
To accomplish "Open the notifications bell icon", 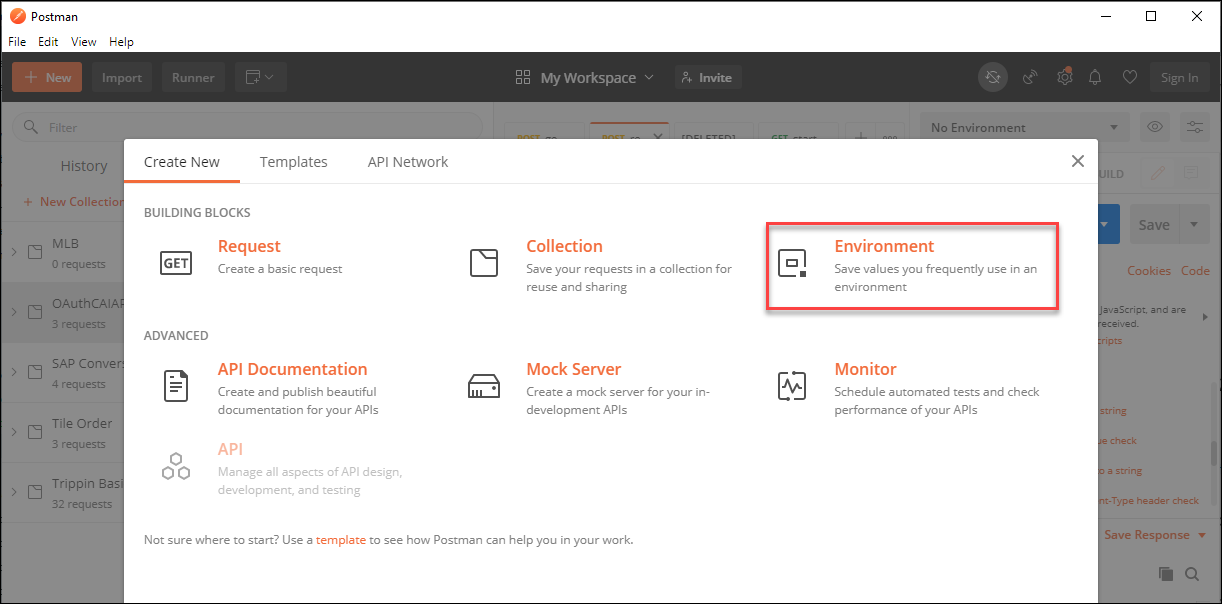I will click(1096, 77).
